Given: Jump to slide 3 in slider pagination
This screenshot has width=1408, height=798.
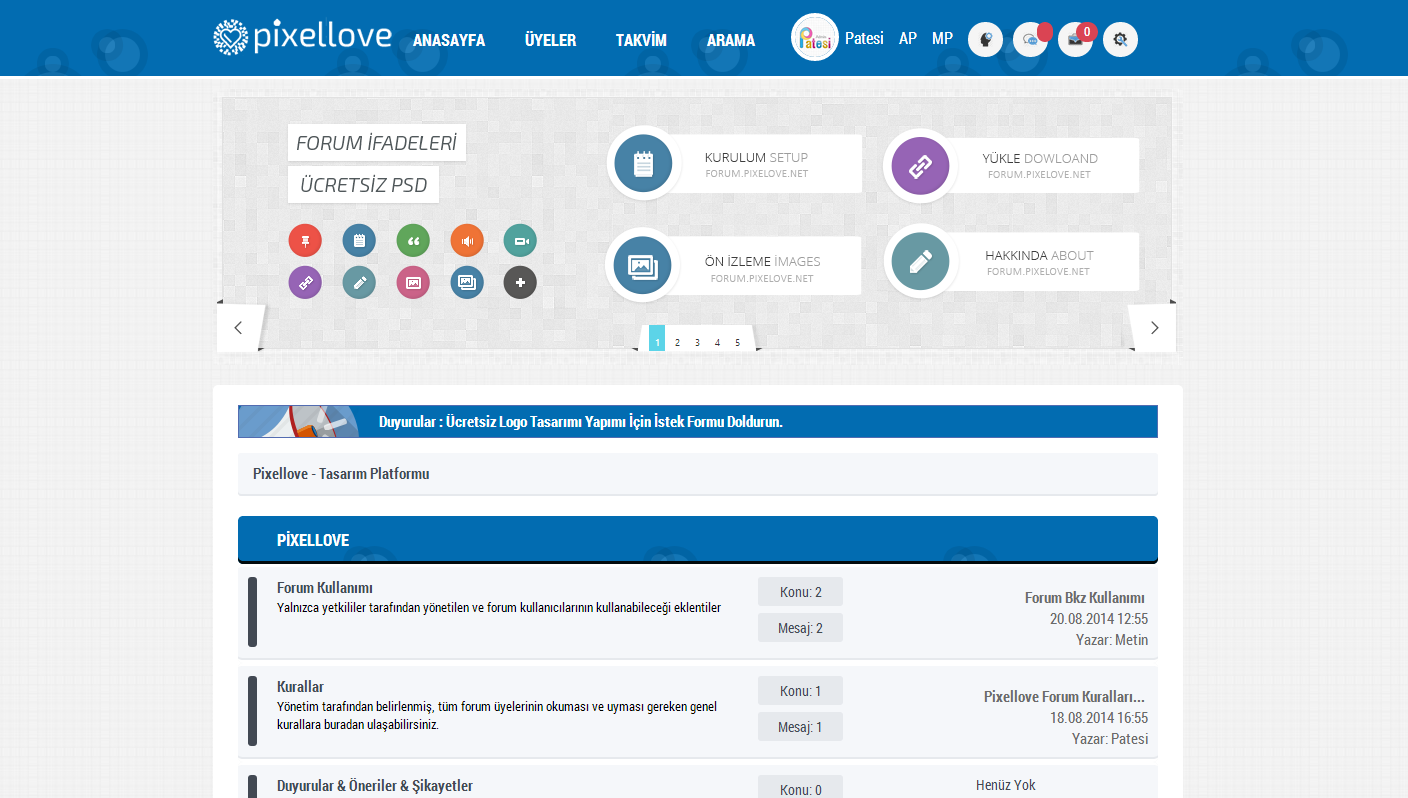Looking at the screenshot, I should 697,342.
